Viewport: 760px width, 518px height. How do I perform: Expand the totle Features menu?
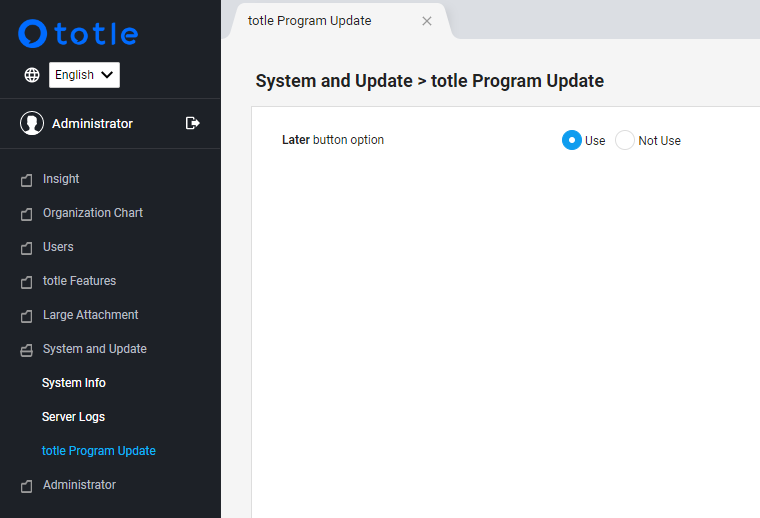click(x=79, y=281)
